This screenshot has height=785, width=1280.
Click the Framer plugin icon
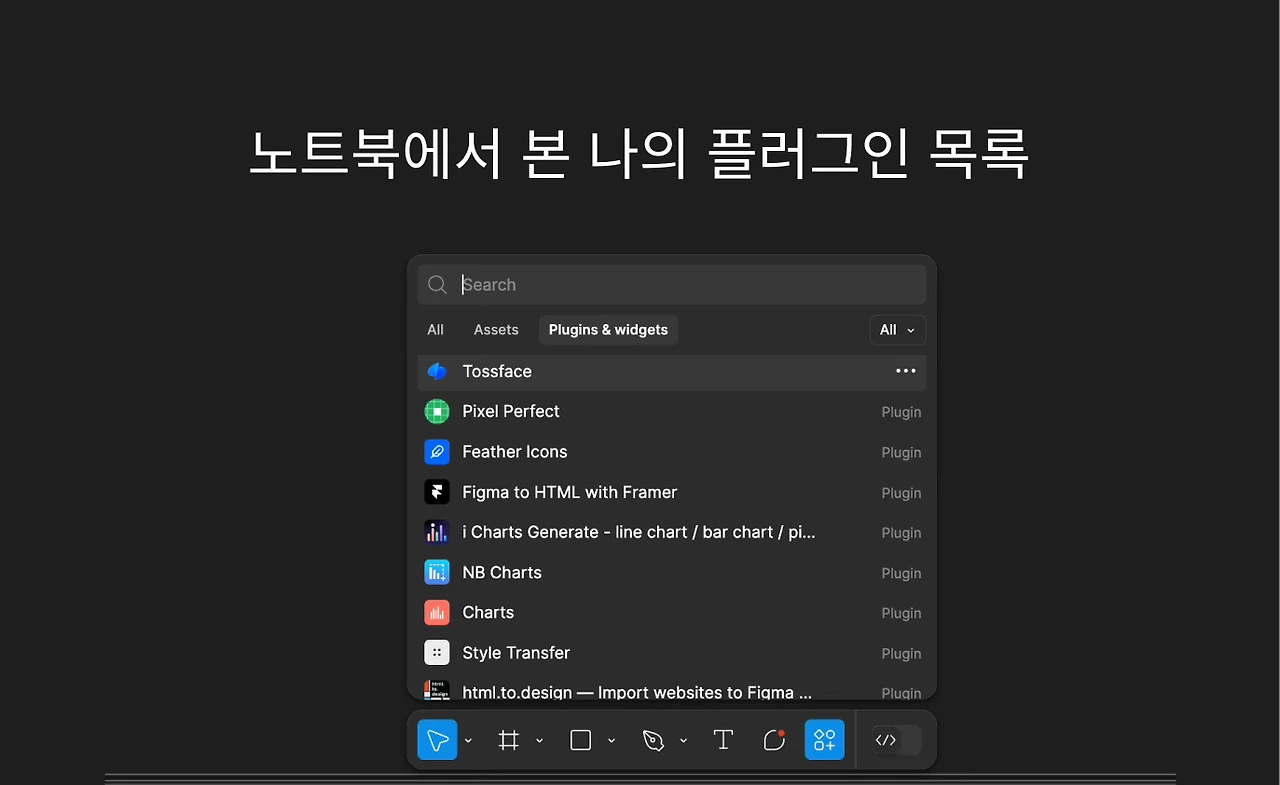(437, 492)
